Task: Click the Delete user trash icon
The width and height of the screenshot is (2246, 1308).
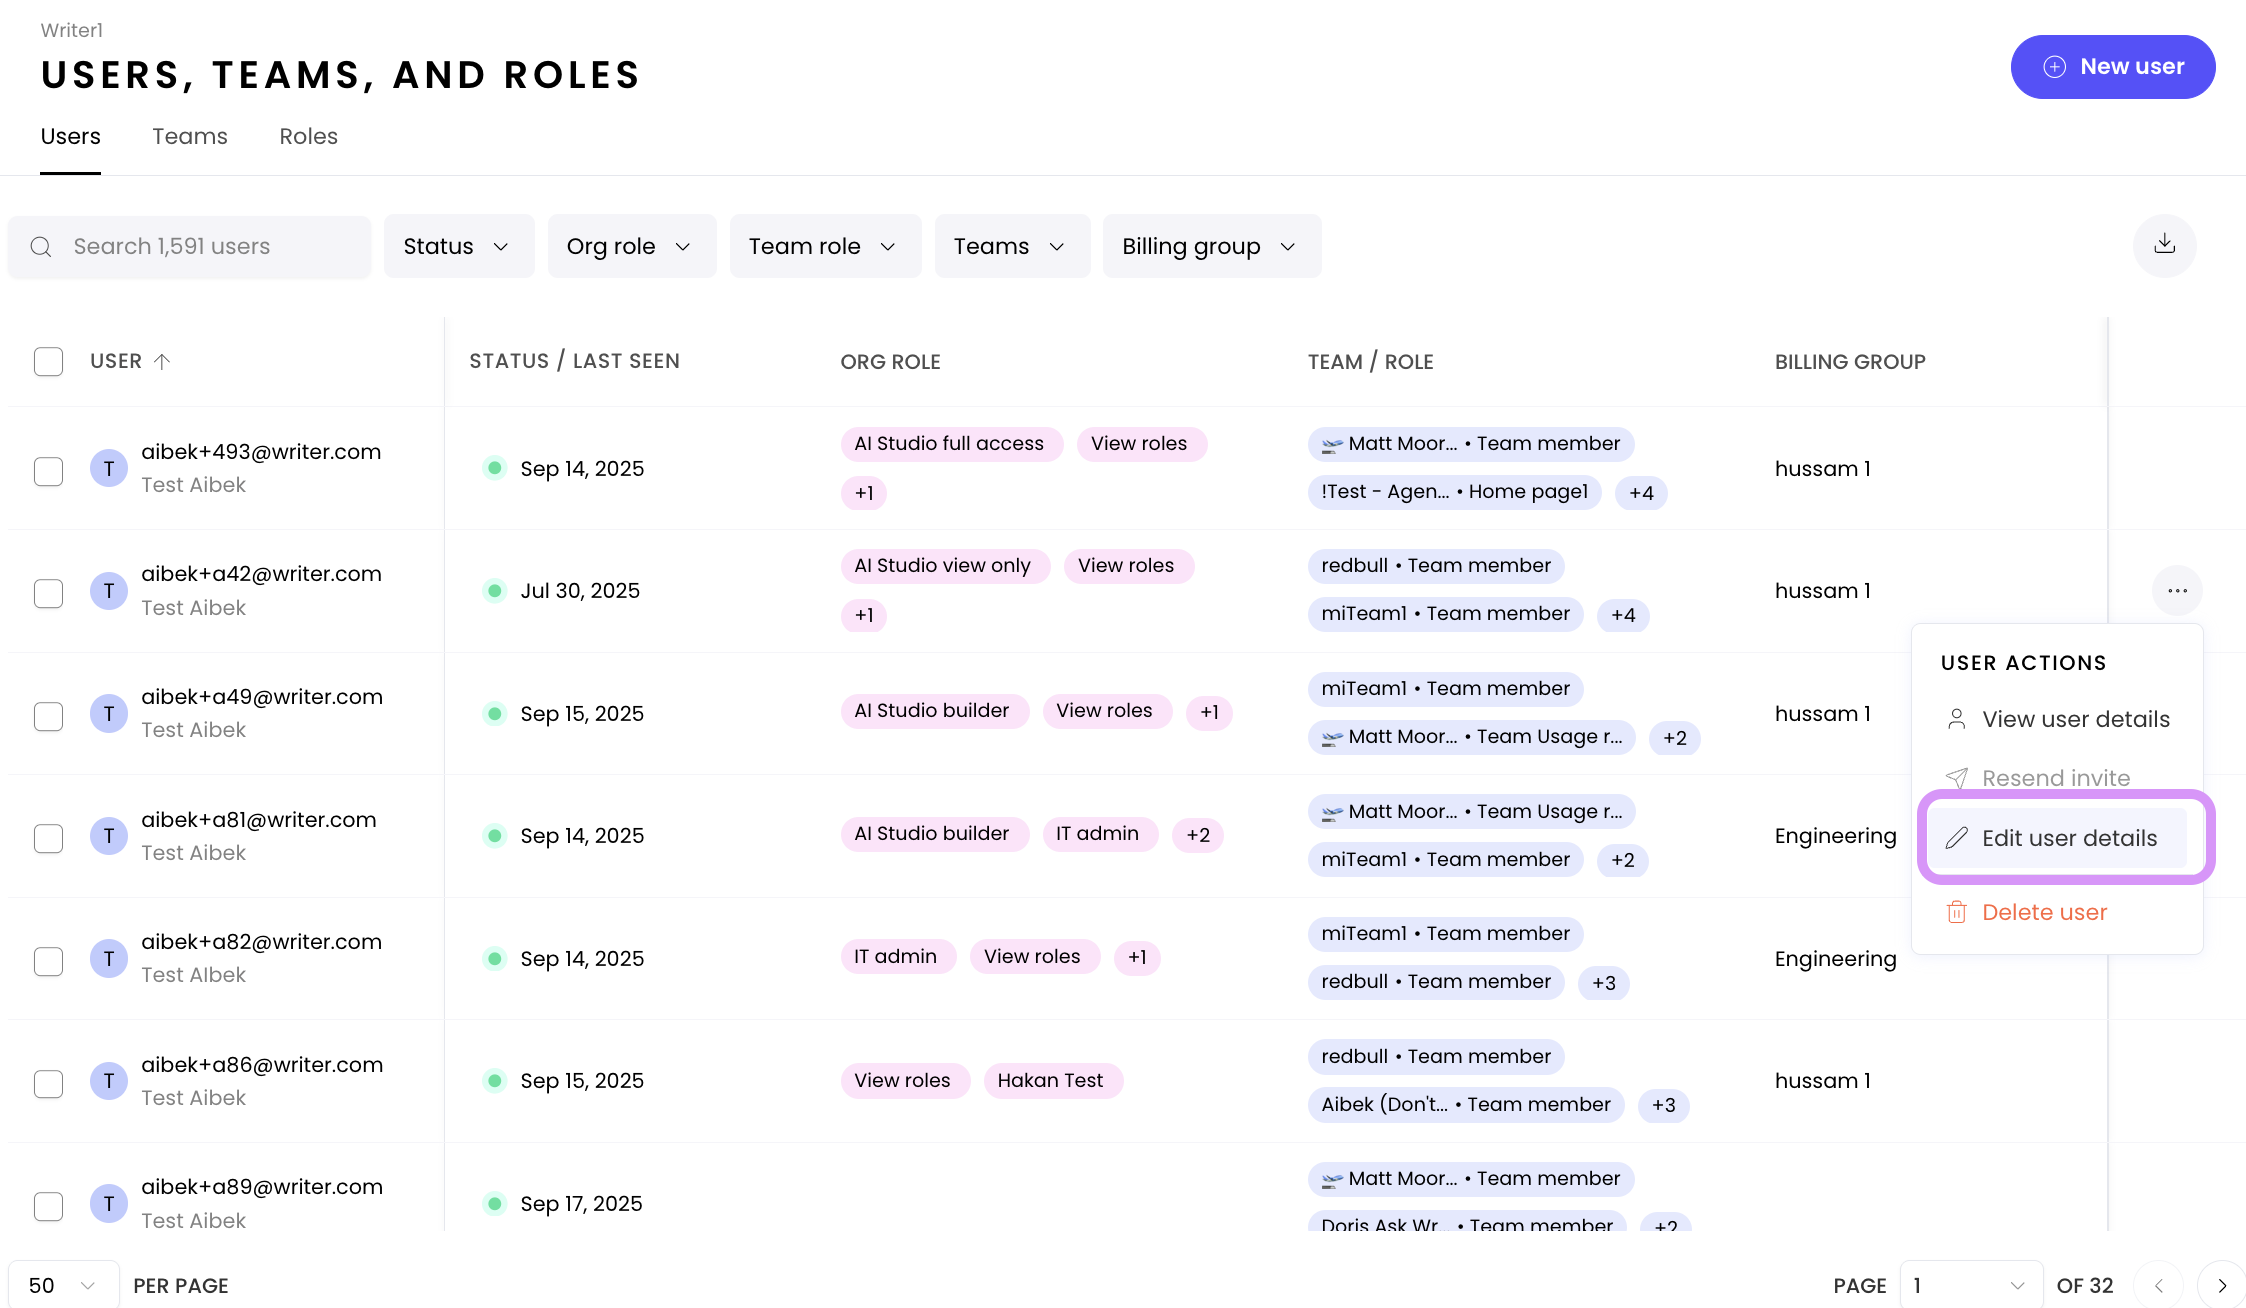Action: pyautogui.click(x=1956, y=912)
